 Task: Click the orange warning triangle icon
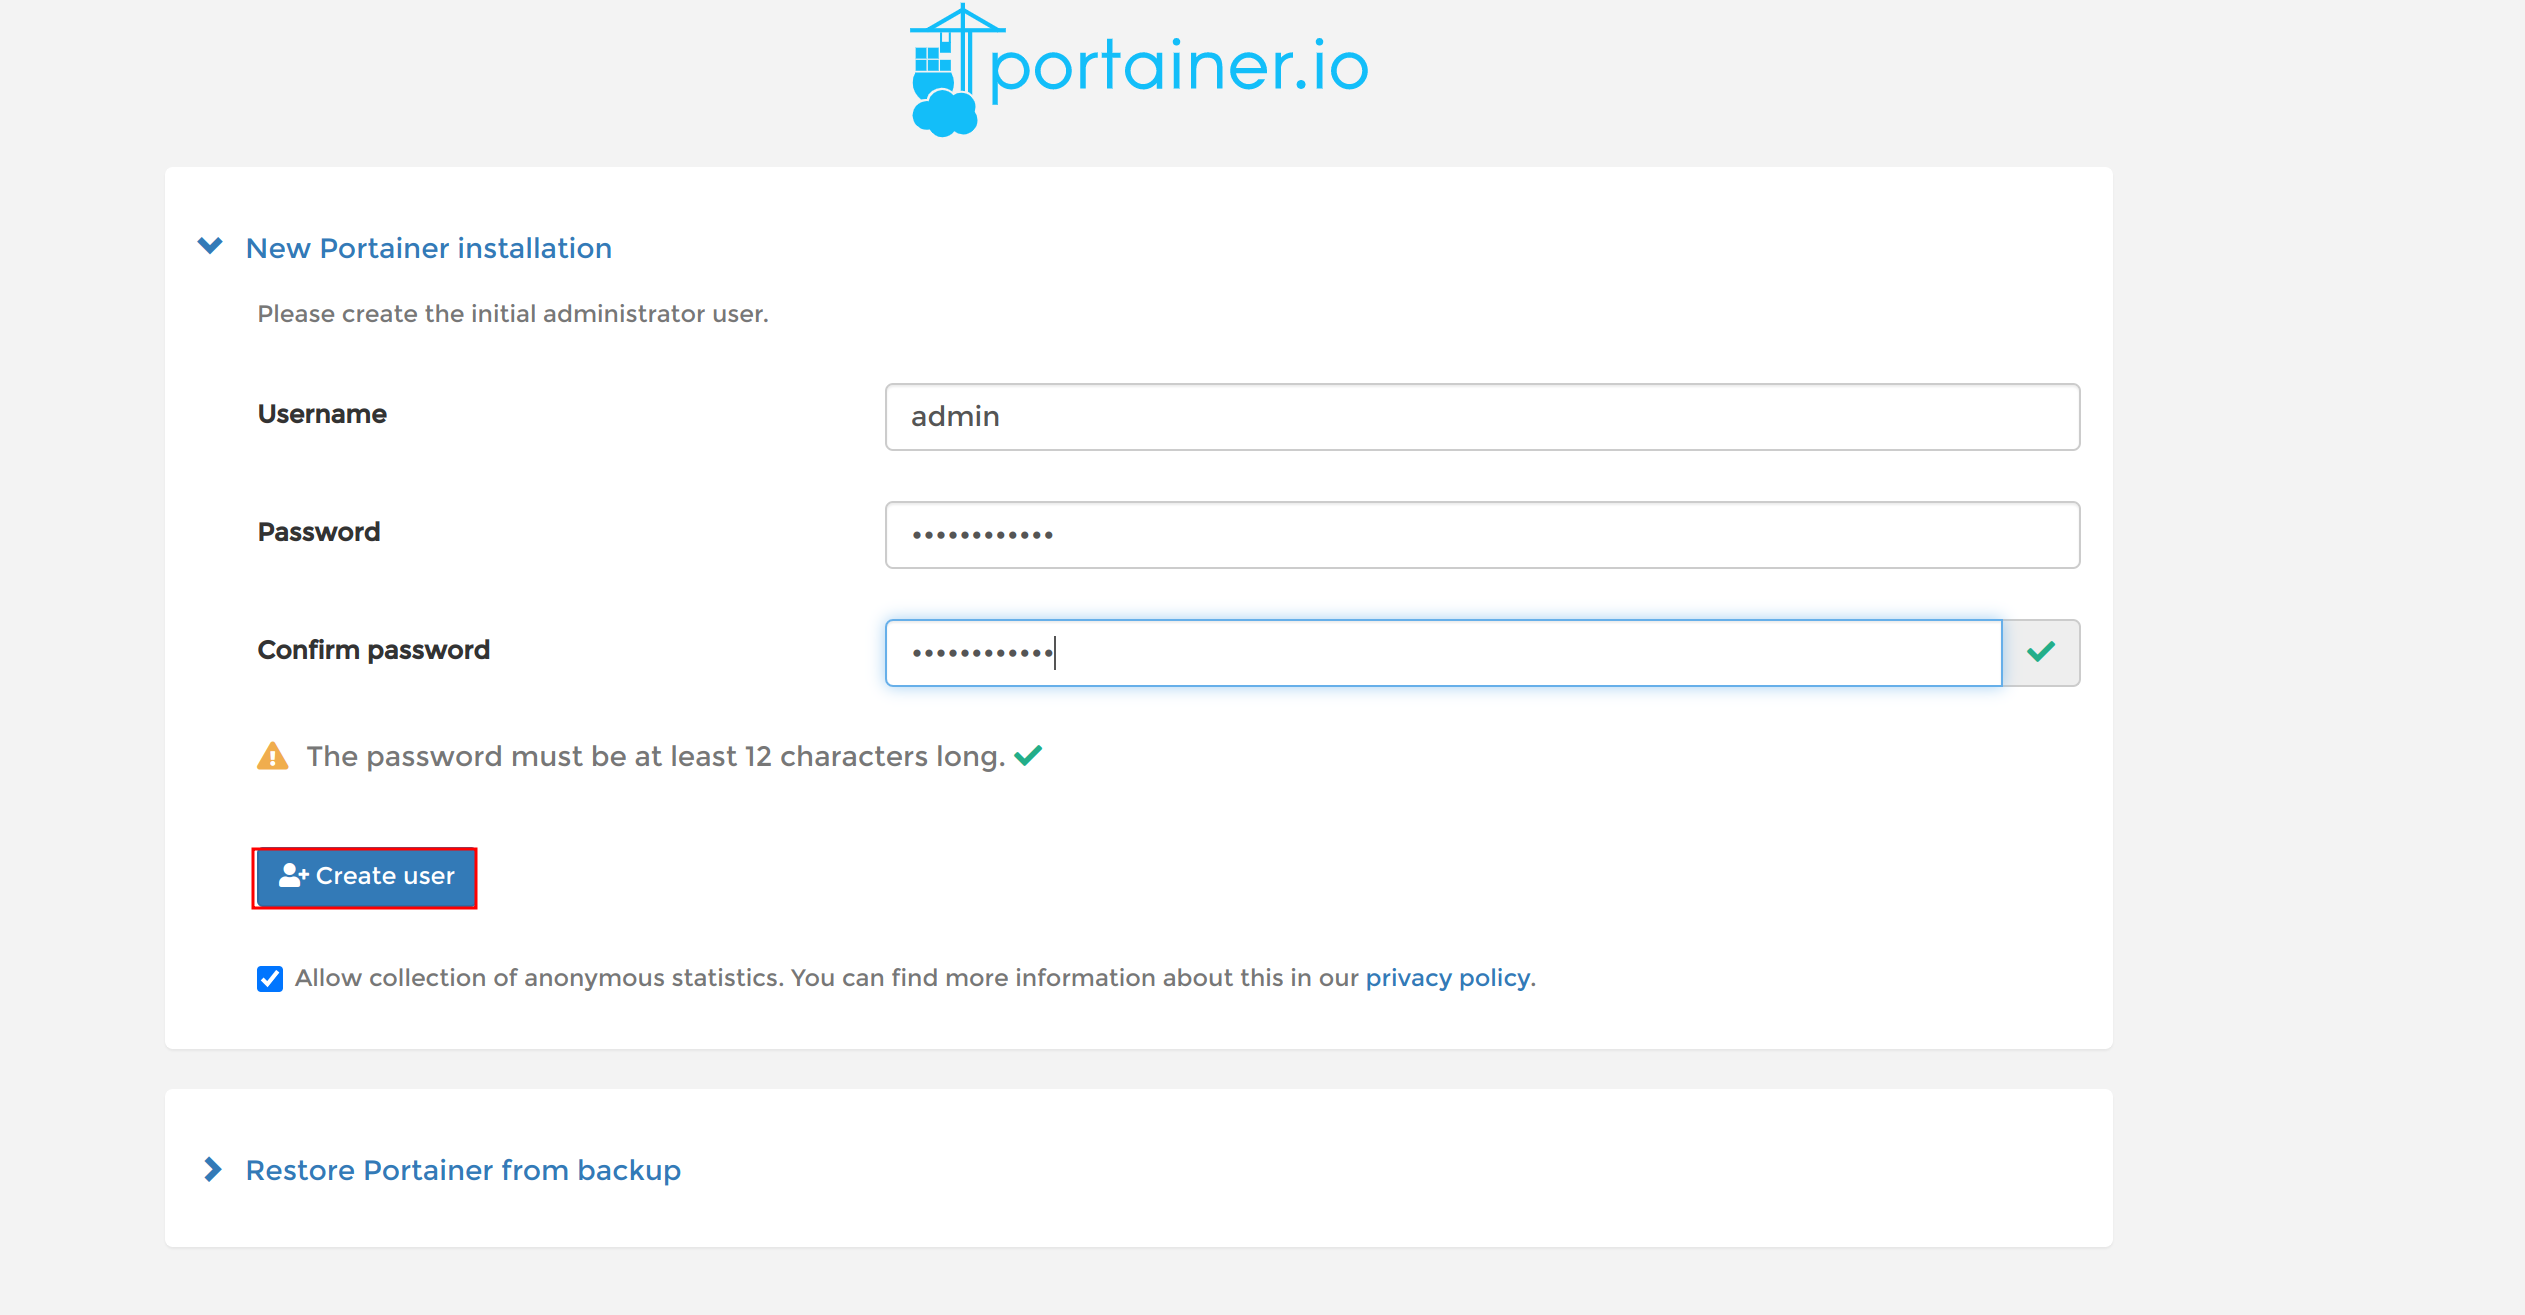tap(271, 756)
